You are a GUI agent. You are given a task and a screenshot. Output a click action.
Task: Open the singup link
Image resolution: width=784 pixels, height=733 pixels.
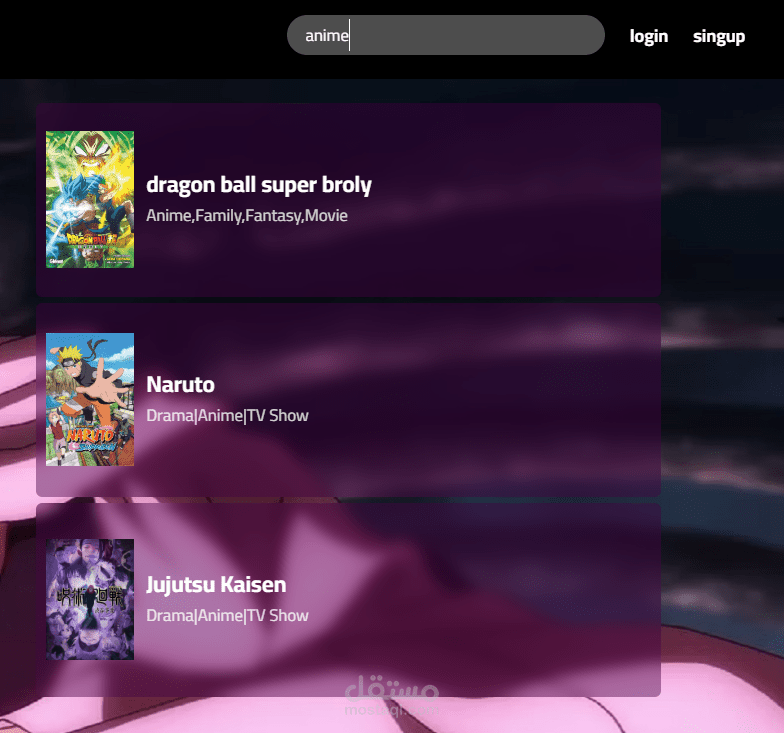718,36
